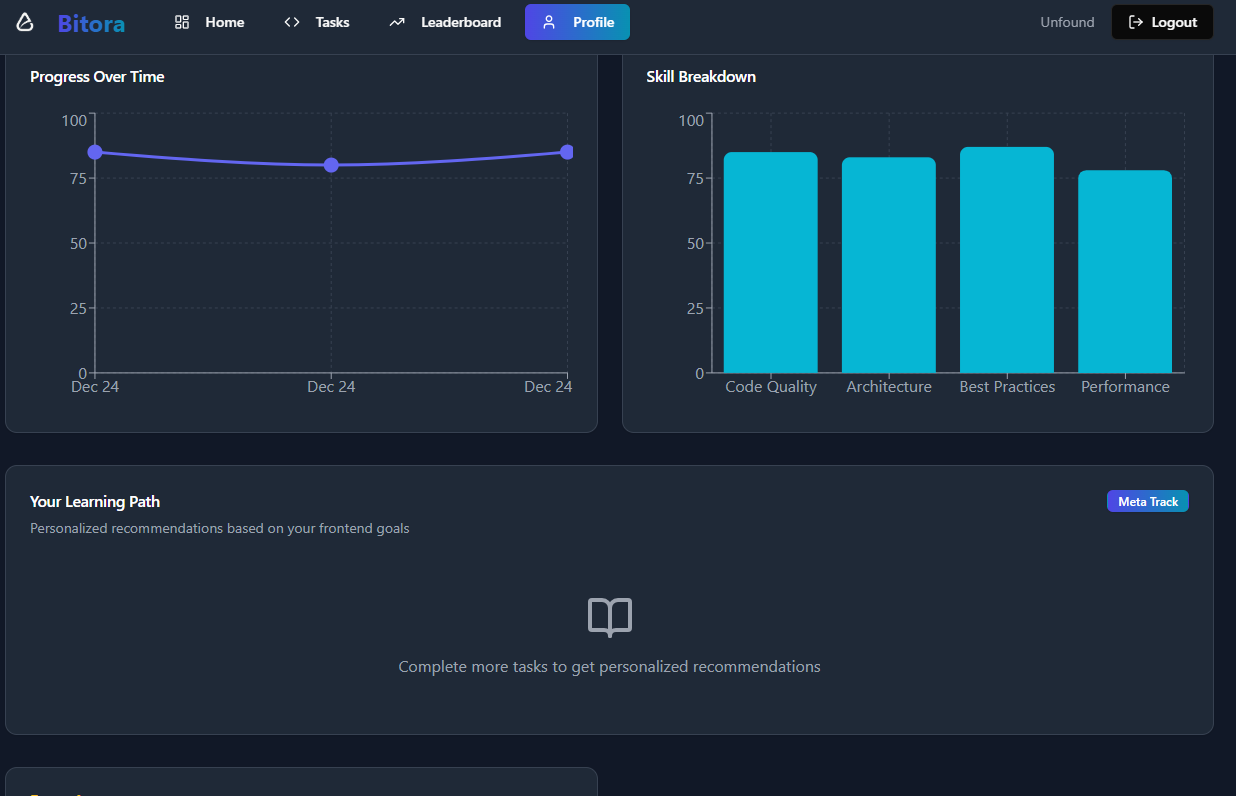Click the Performance bar on the chart
Screen dimensions: 1236x796
click(x=1124, y=270)
